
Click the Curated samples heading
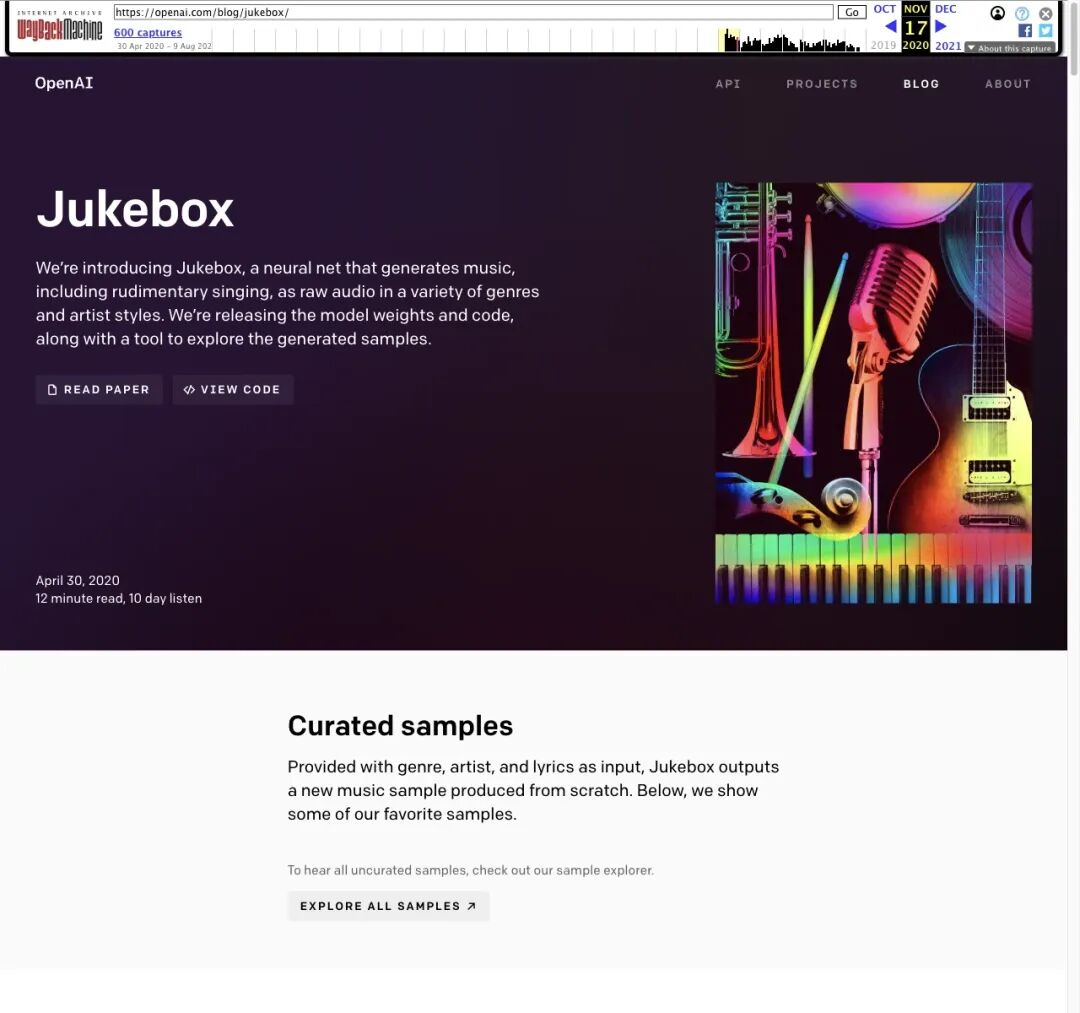pos(400,726)
